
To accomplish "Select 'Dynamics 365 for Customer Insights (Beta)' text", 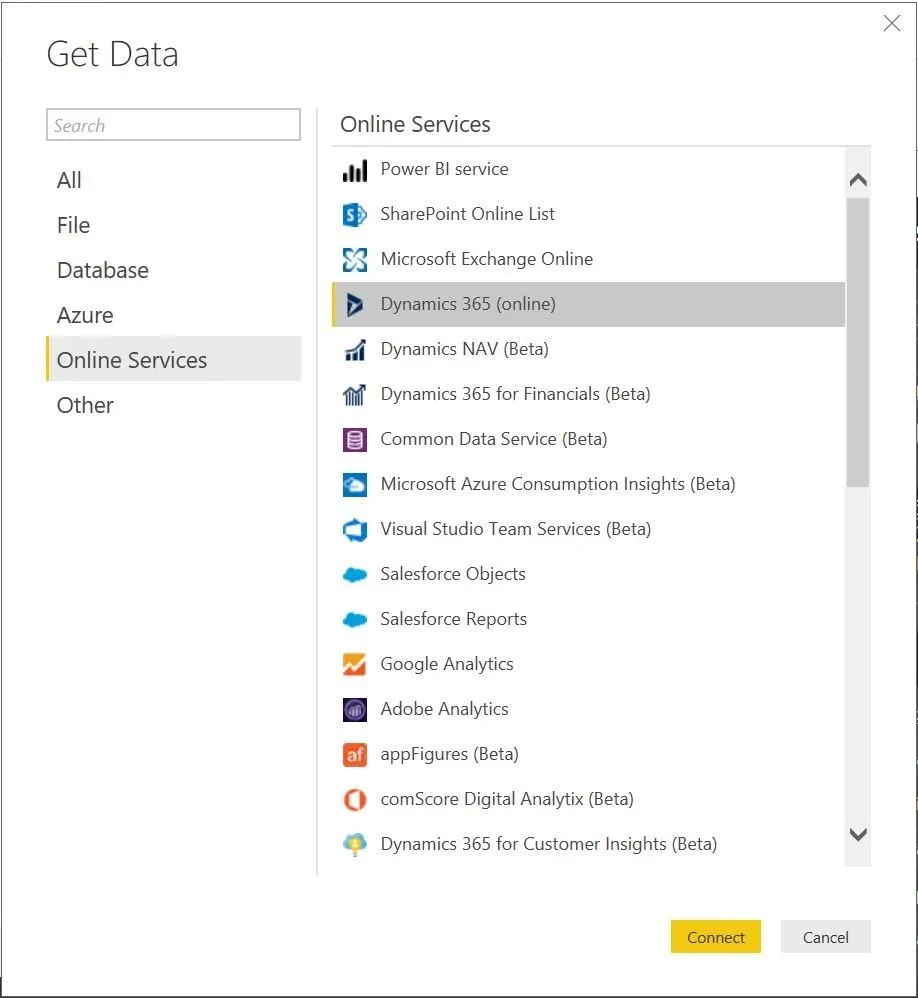I will click(x=549, y=845).
